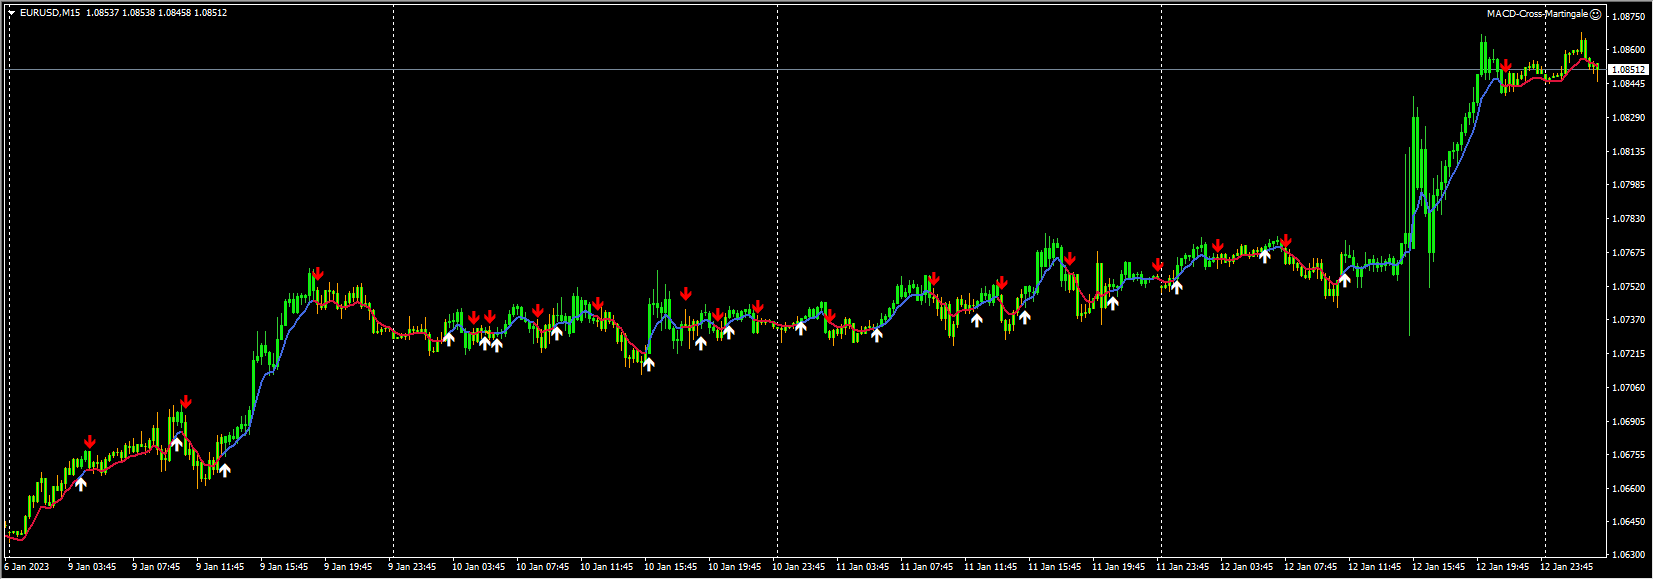This screenshot has height=580, width=1654.
Task: Click the 1.08750 price scale label
Action: 1629,17
